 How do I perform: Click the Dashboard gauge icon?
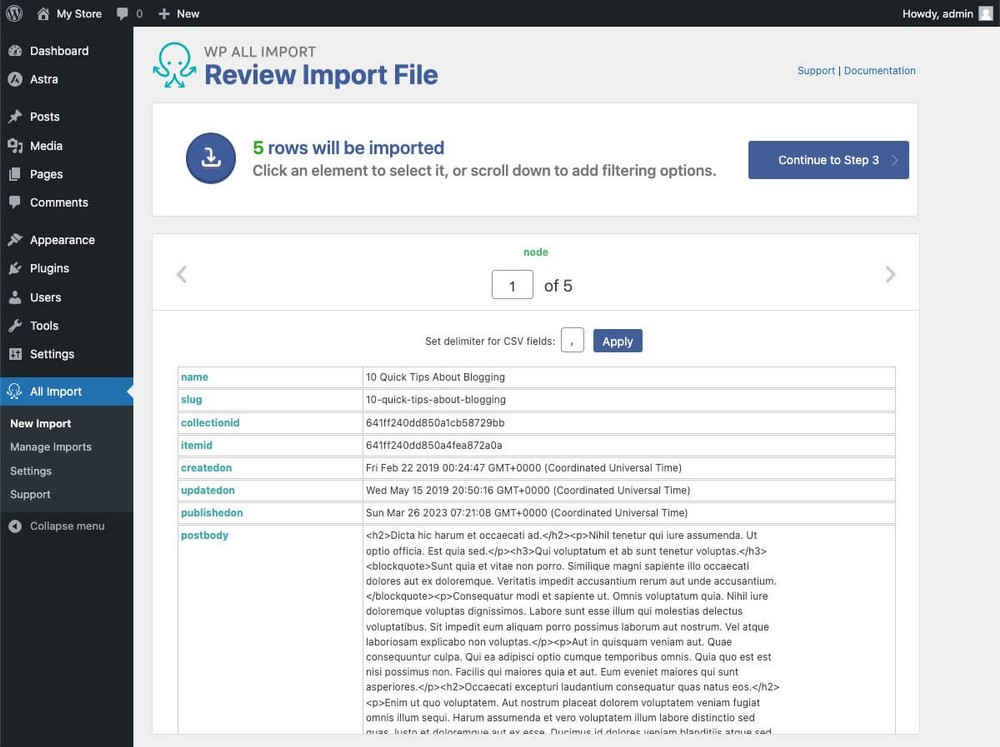point(15,50)
